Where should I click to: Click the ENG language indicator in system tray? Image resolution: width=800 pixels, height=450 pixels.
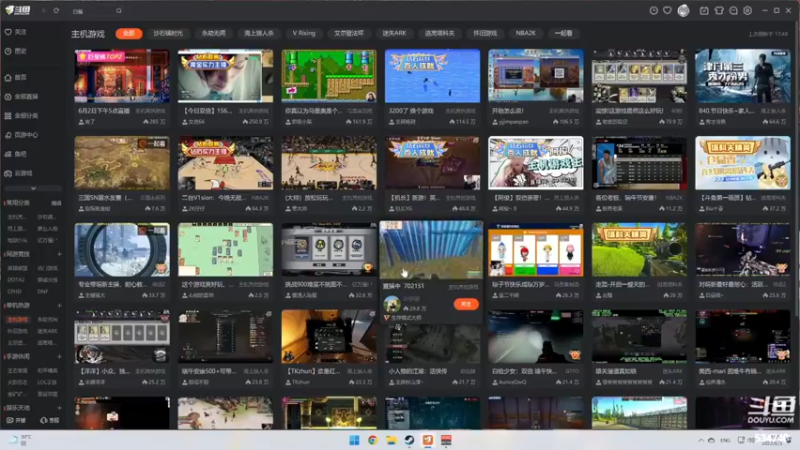coord(725,440)
